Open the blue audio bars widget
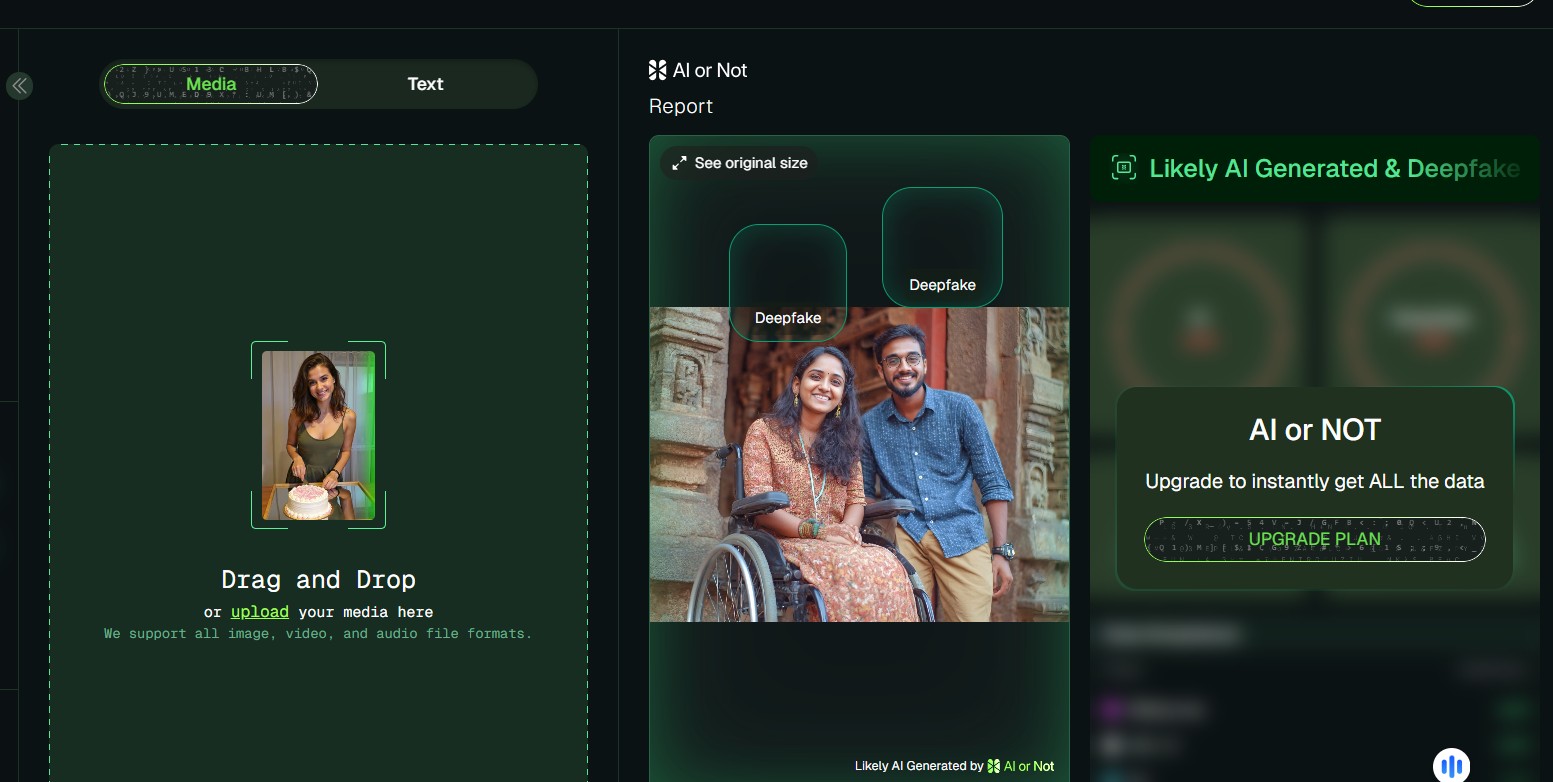This screenshot has height=782, width=1553. tap(1451, 766)
